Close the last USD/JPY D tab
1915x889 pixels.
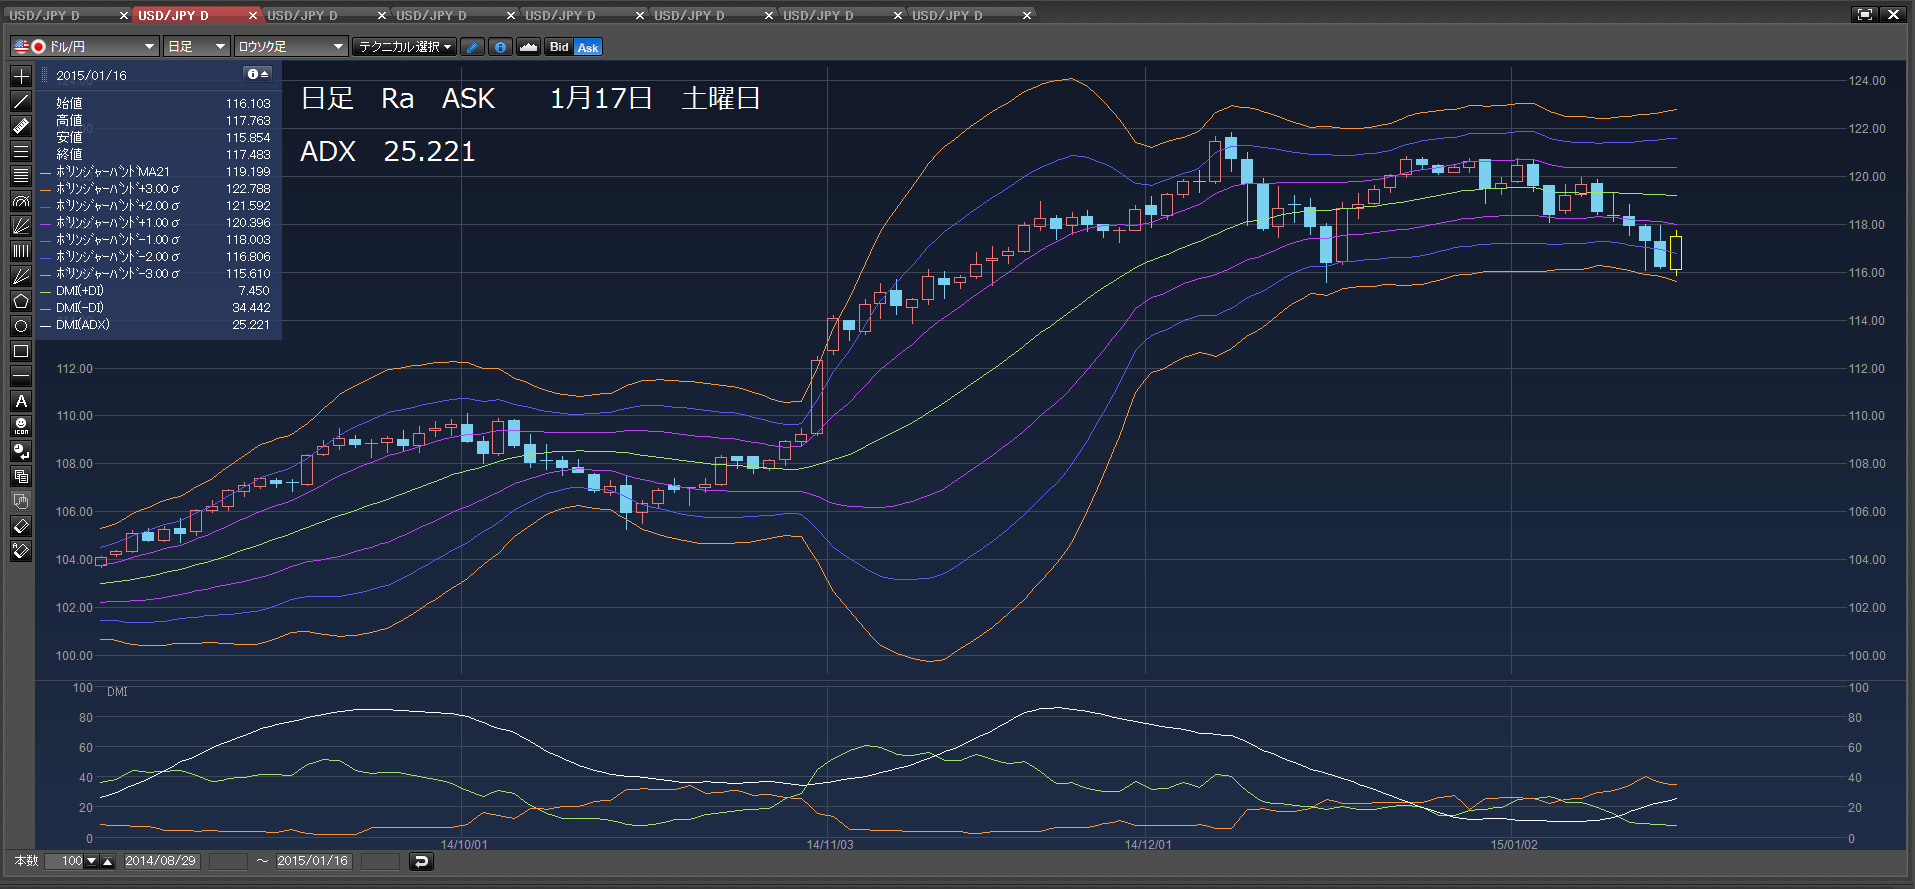pyautogui.click(x=1027, y=15)
